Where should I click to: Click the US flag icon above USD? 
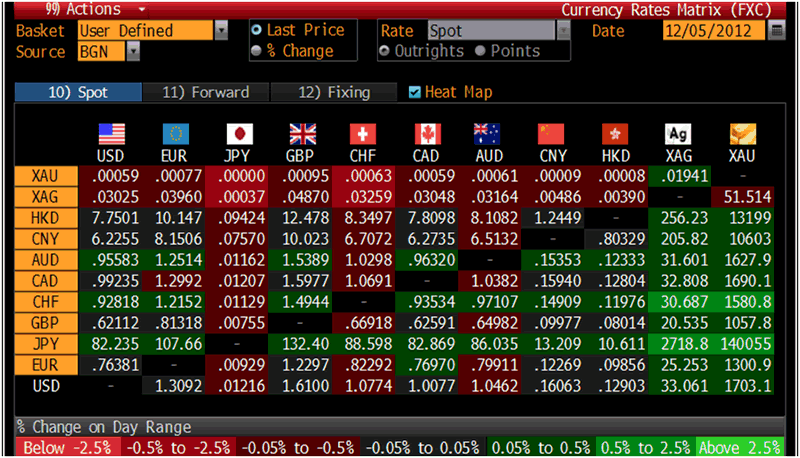tap(110, 135)
